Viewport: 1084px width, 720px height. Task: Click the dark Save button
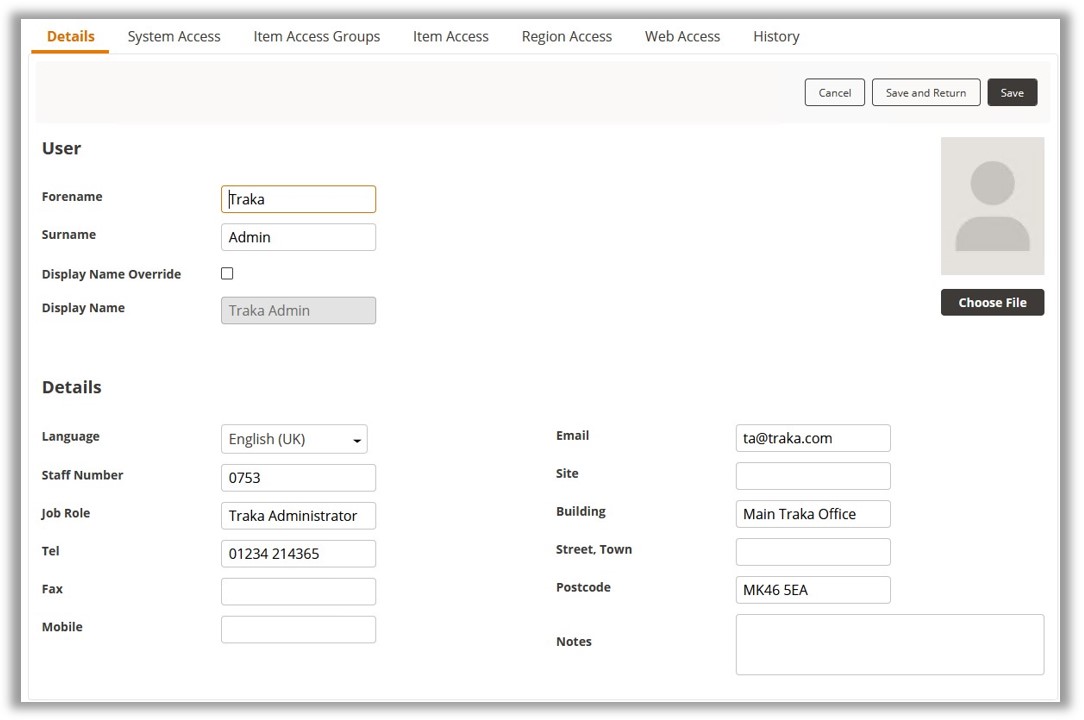pos(1012,93)
